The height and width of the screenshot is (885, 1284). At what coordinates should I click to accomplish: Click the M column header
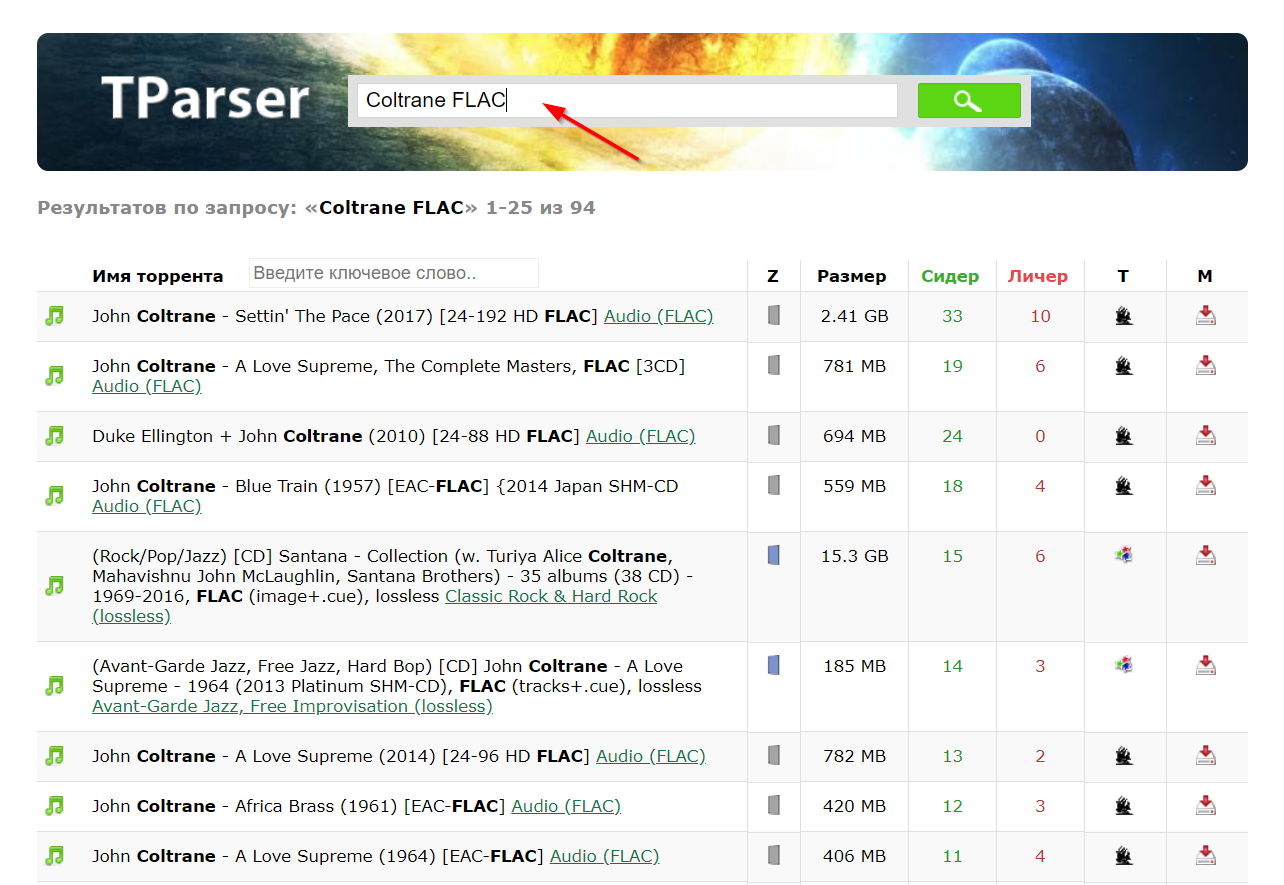(x=1205, y=276)
